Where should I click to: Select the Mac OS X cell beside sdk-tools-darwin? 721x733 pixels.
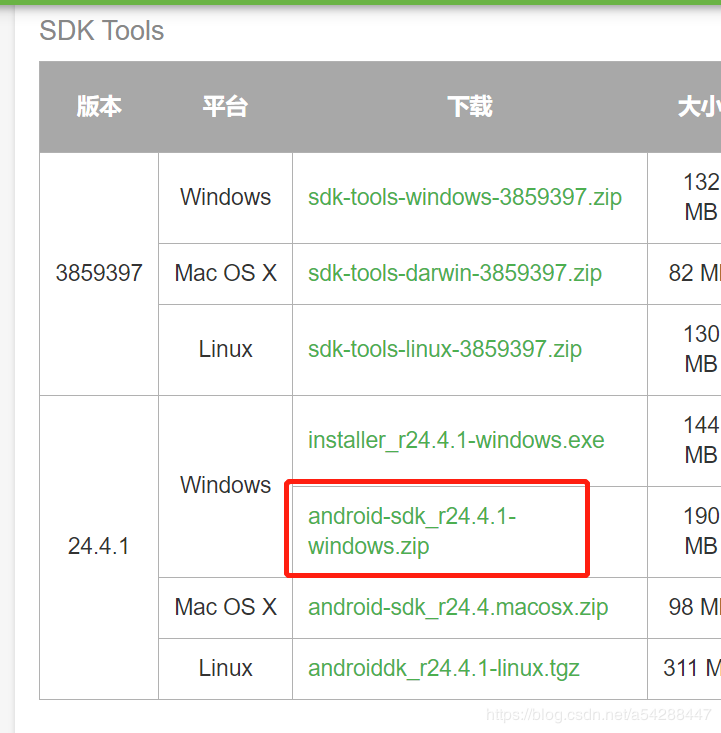pyautogui.click(x=225, y=273)
